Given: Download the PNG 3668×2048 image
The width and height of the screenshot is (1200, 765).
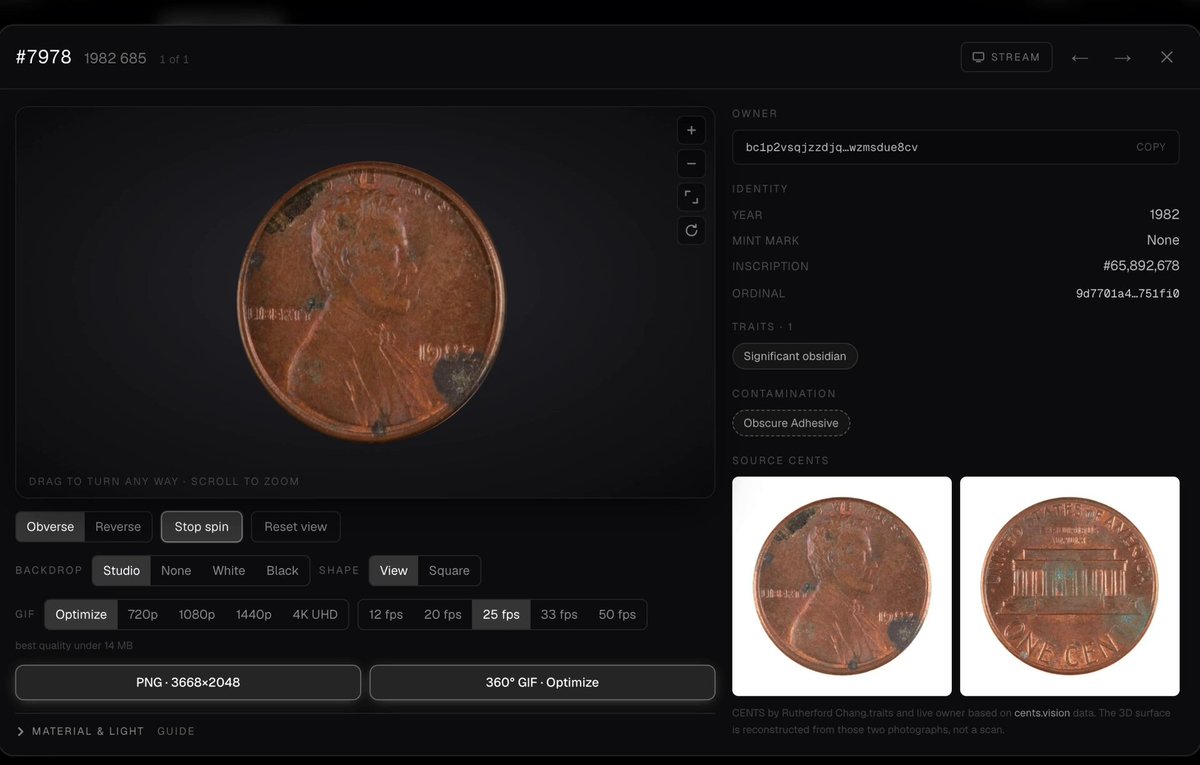Looking at the screenshot, I should click(188, 682).
